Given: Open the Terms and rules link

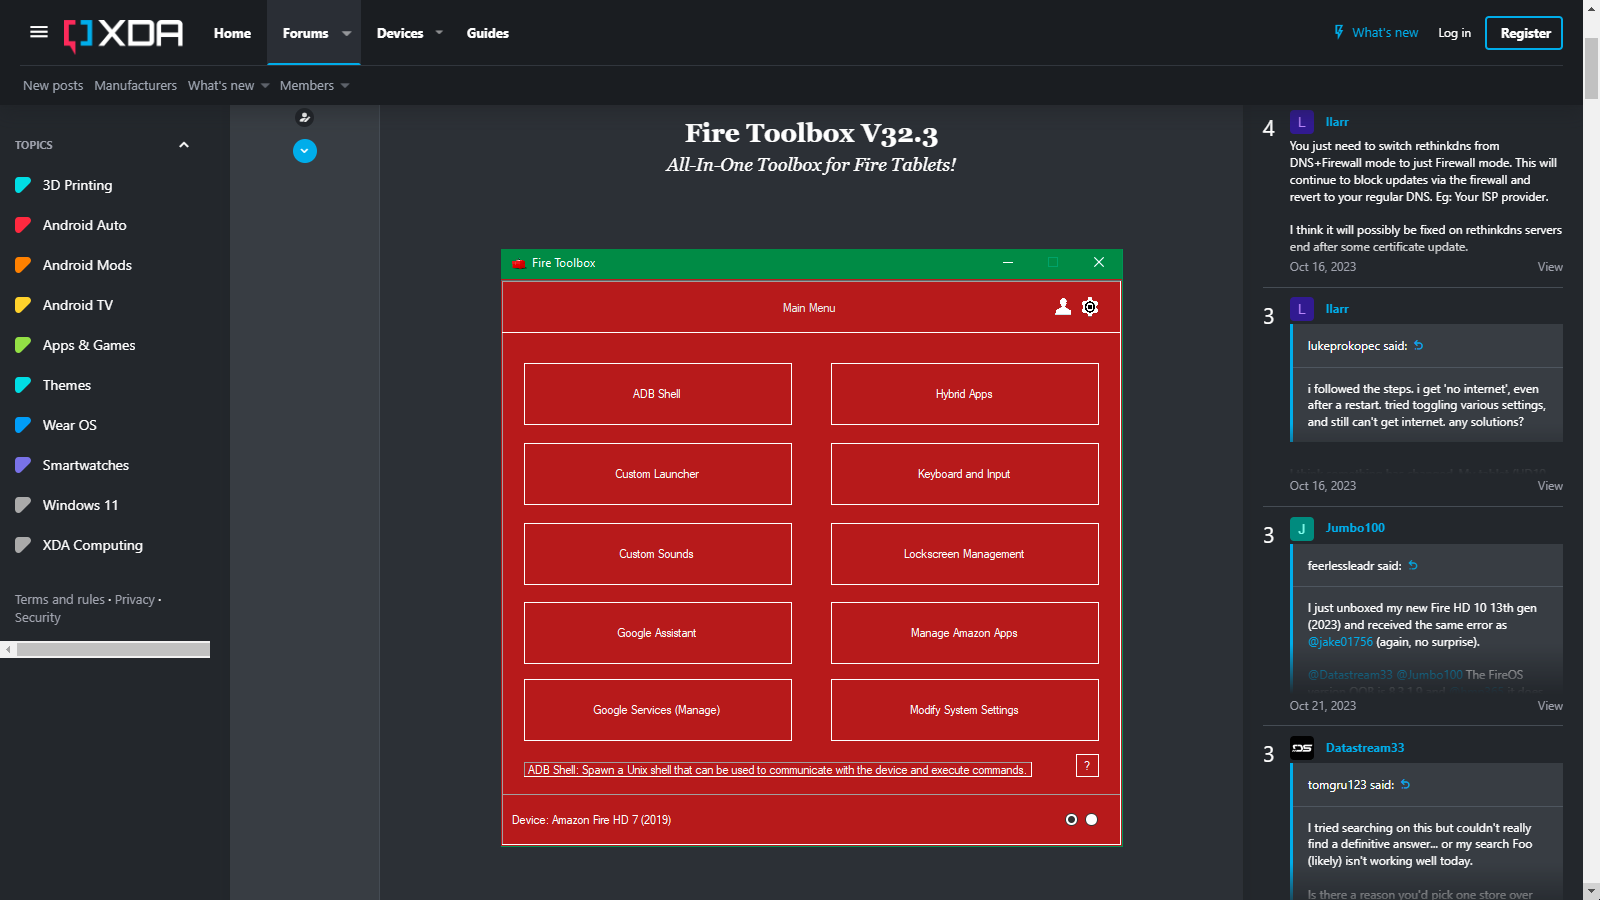Looking at the screenshot, I should click(x=60, y=600).
